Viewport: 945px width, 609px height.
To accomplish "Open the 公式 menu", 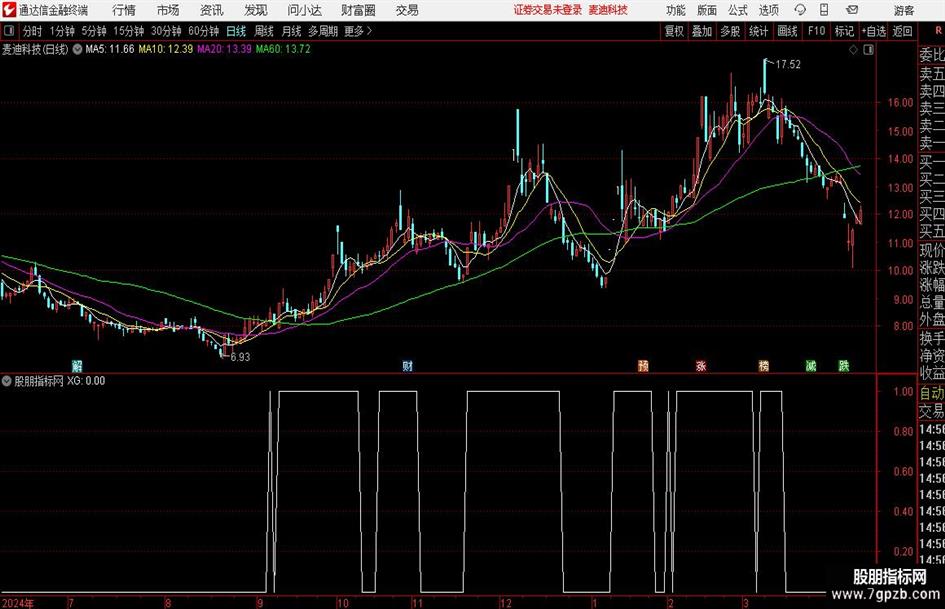I will click(738, 10).
